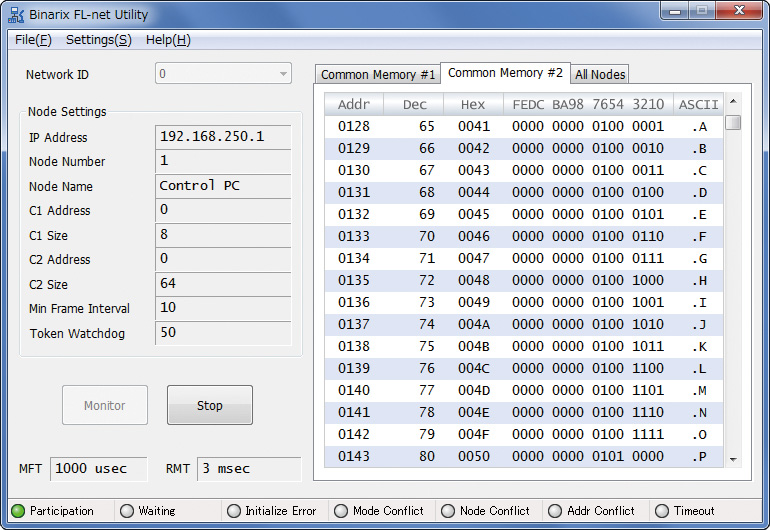Select the row with address 0140
770x530 pixels.
coord(523,391)
